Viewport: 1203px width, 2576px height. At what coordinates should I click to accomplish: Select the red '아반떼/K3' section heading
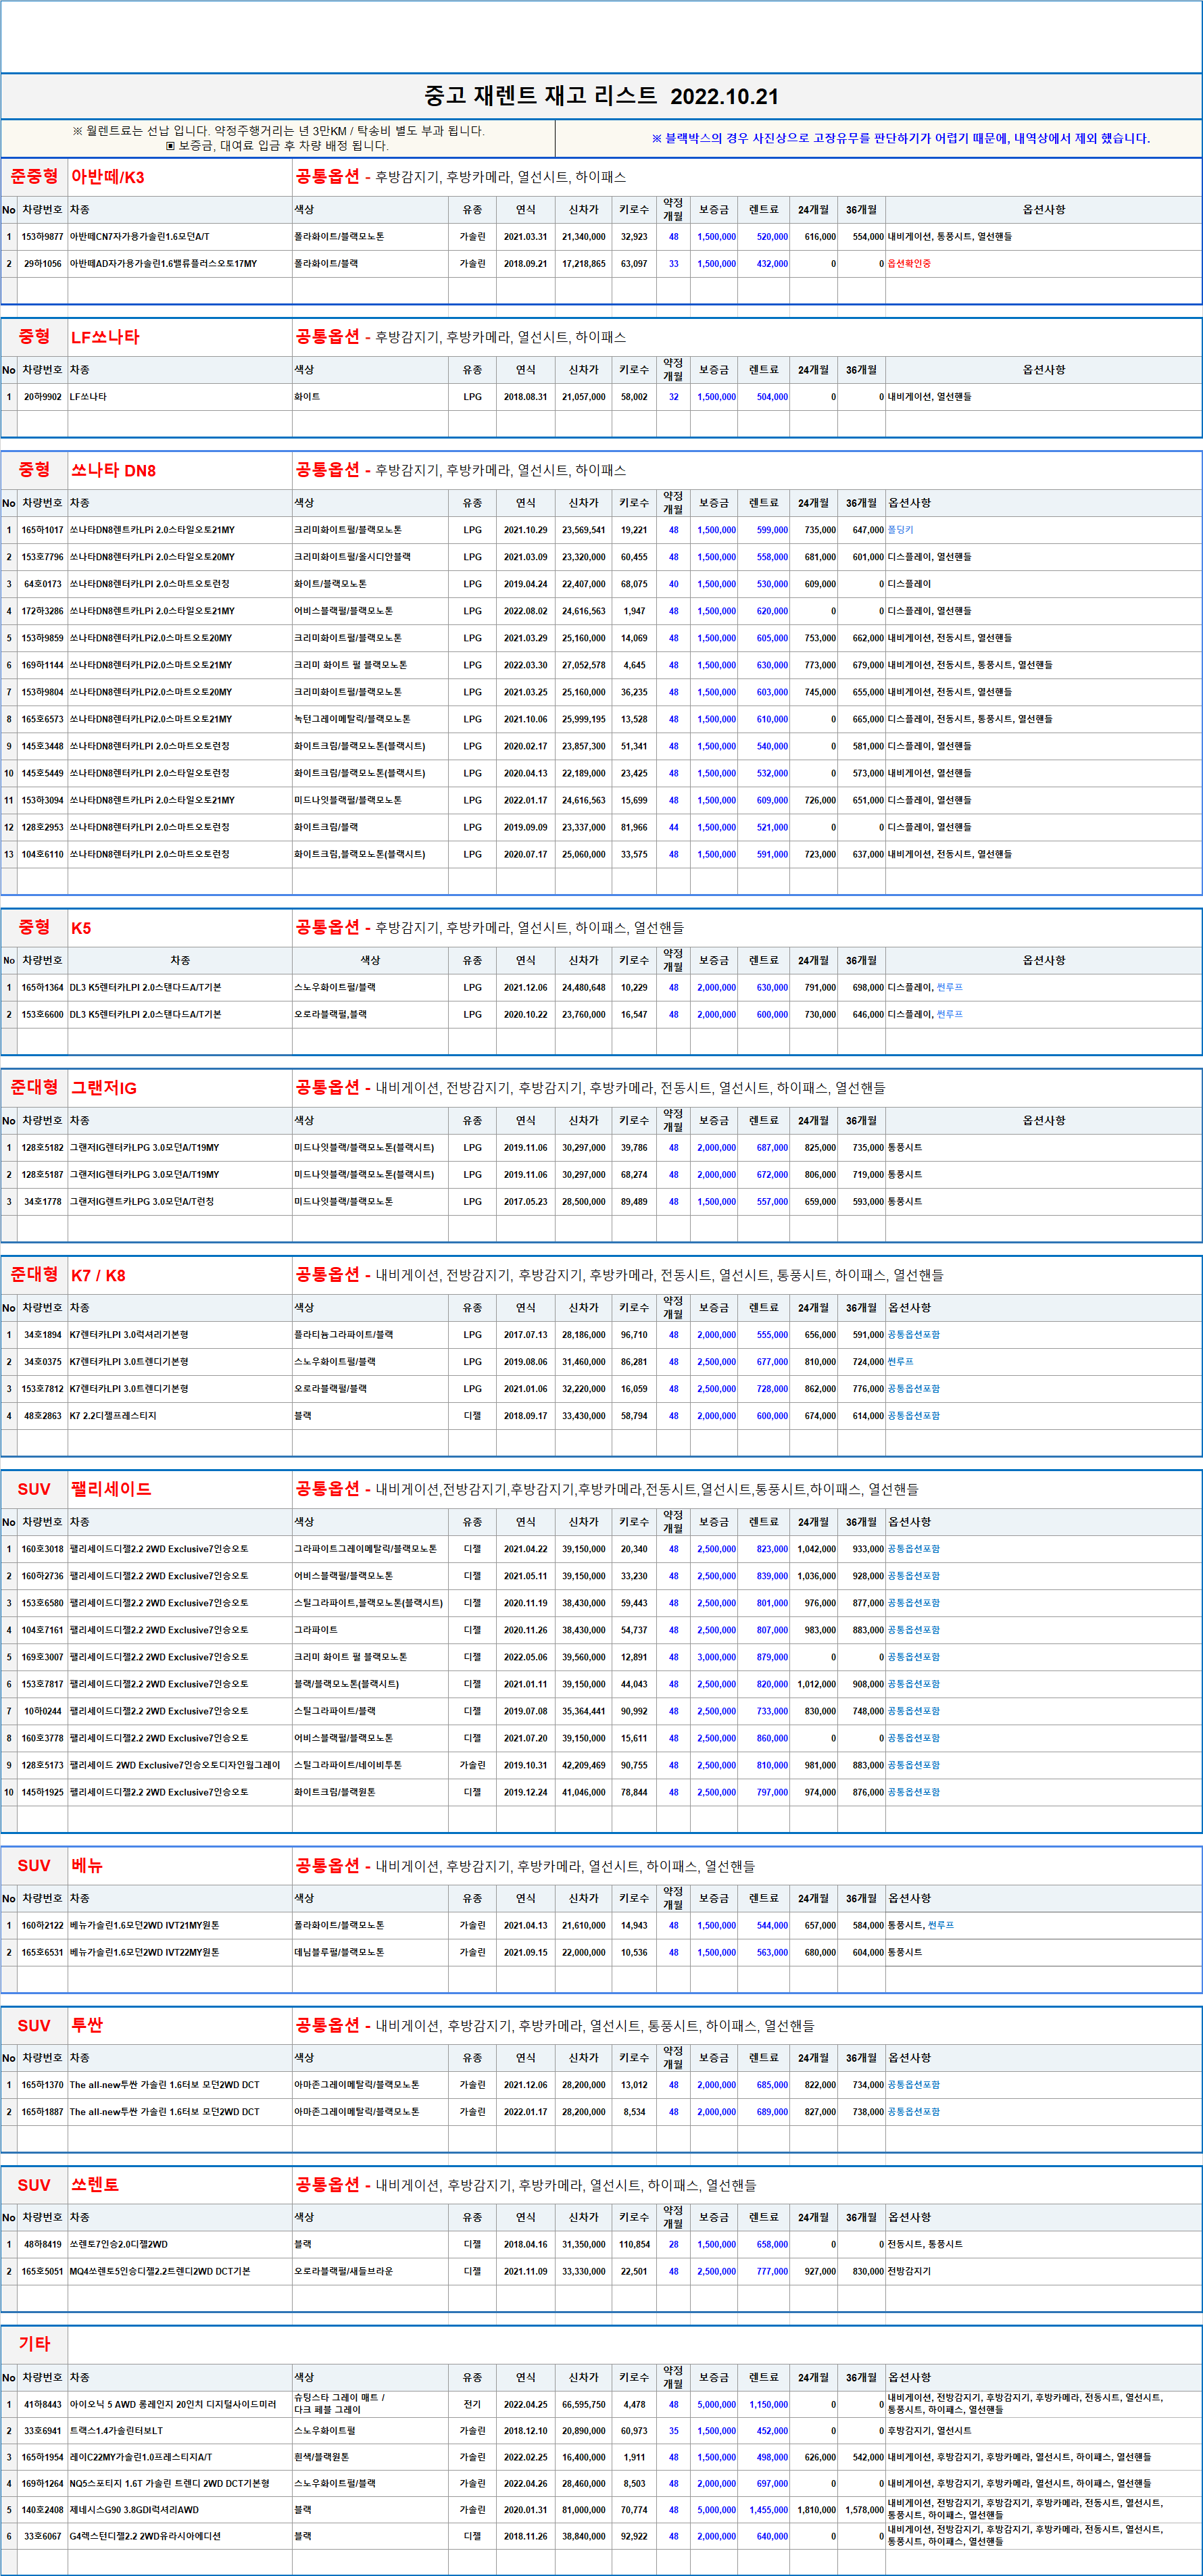coord(107,177)
